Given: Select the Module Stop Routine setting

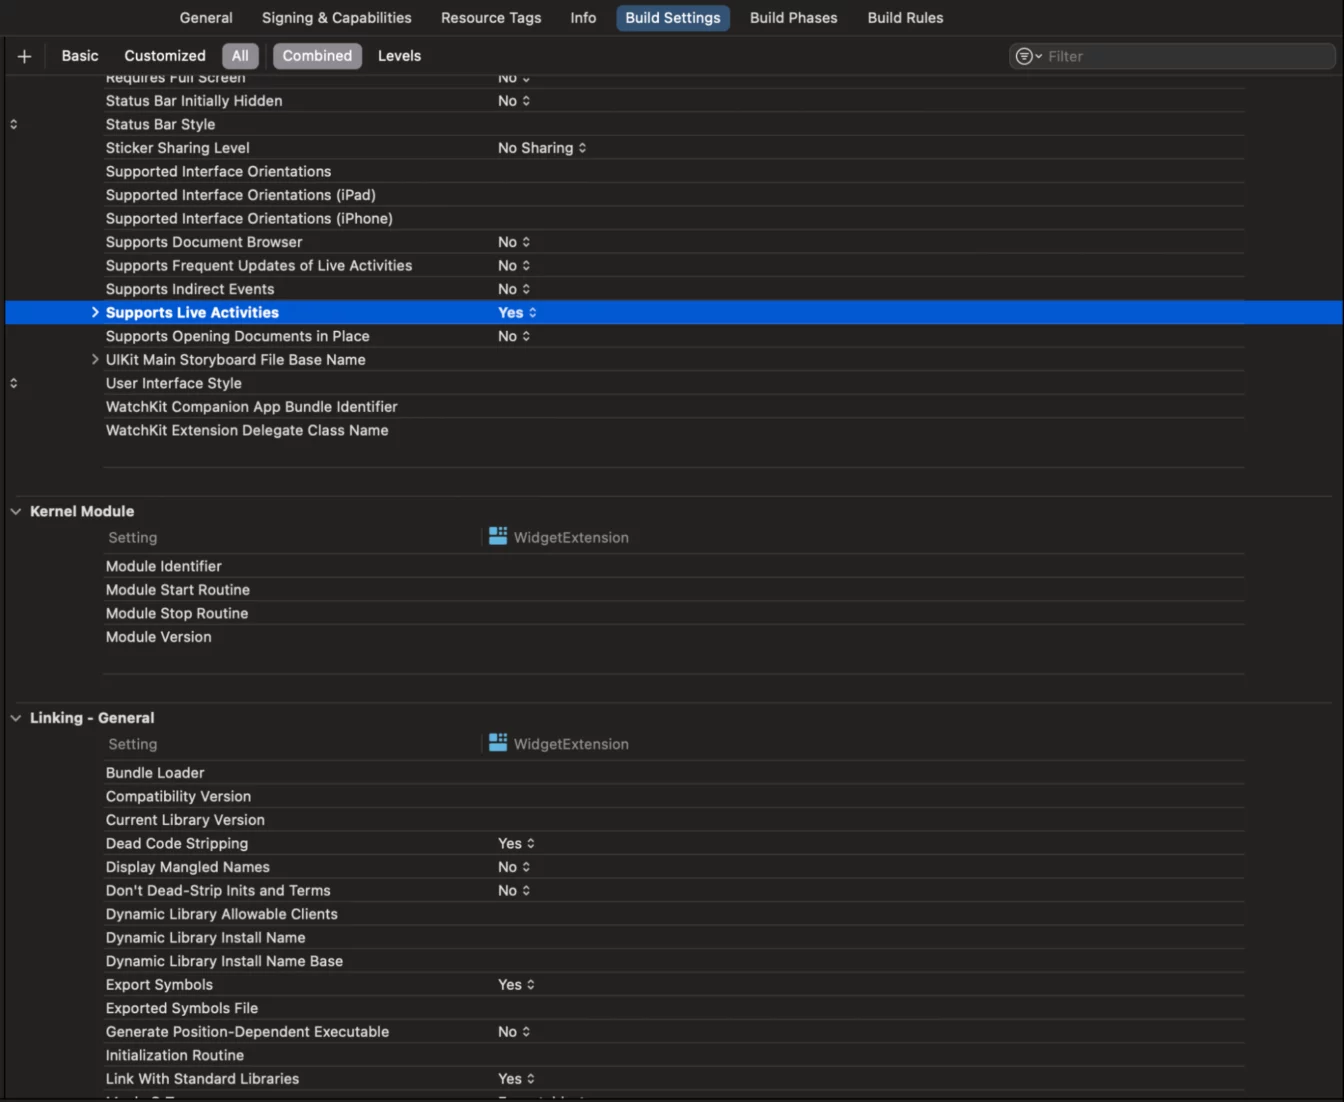Looking at the screenshot, I should 177,613.
